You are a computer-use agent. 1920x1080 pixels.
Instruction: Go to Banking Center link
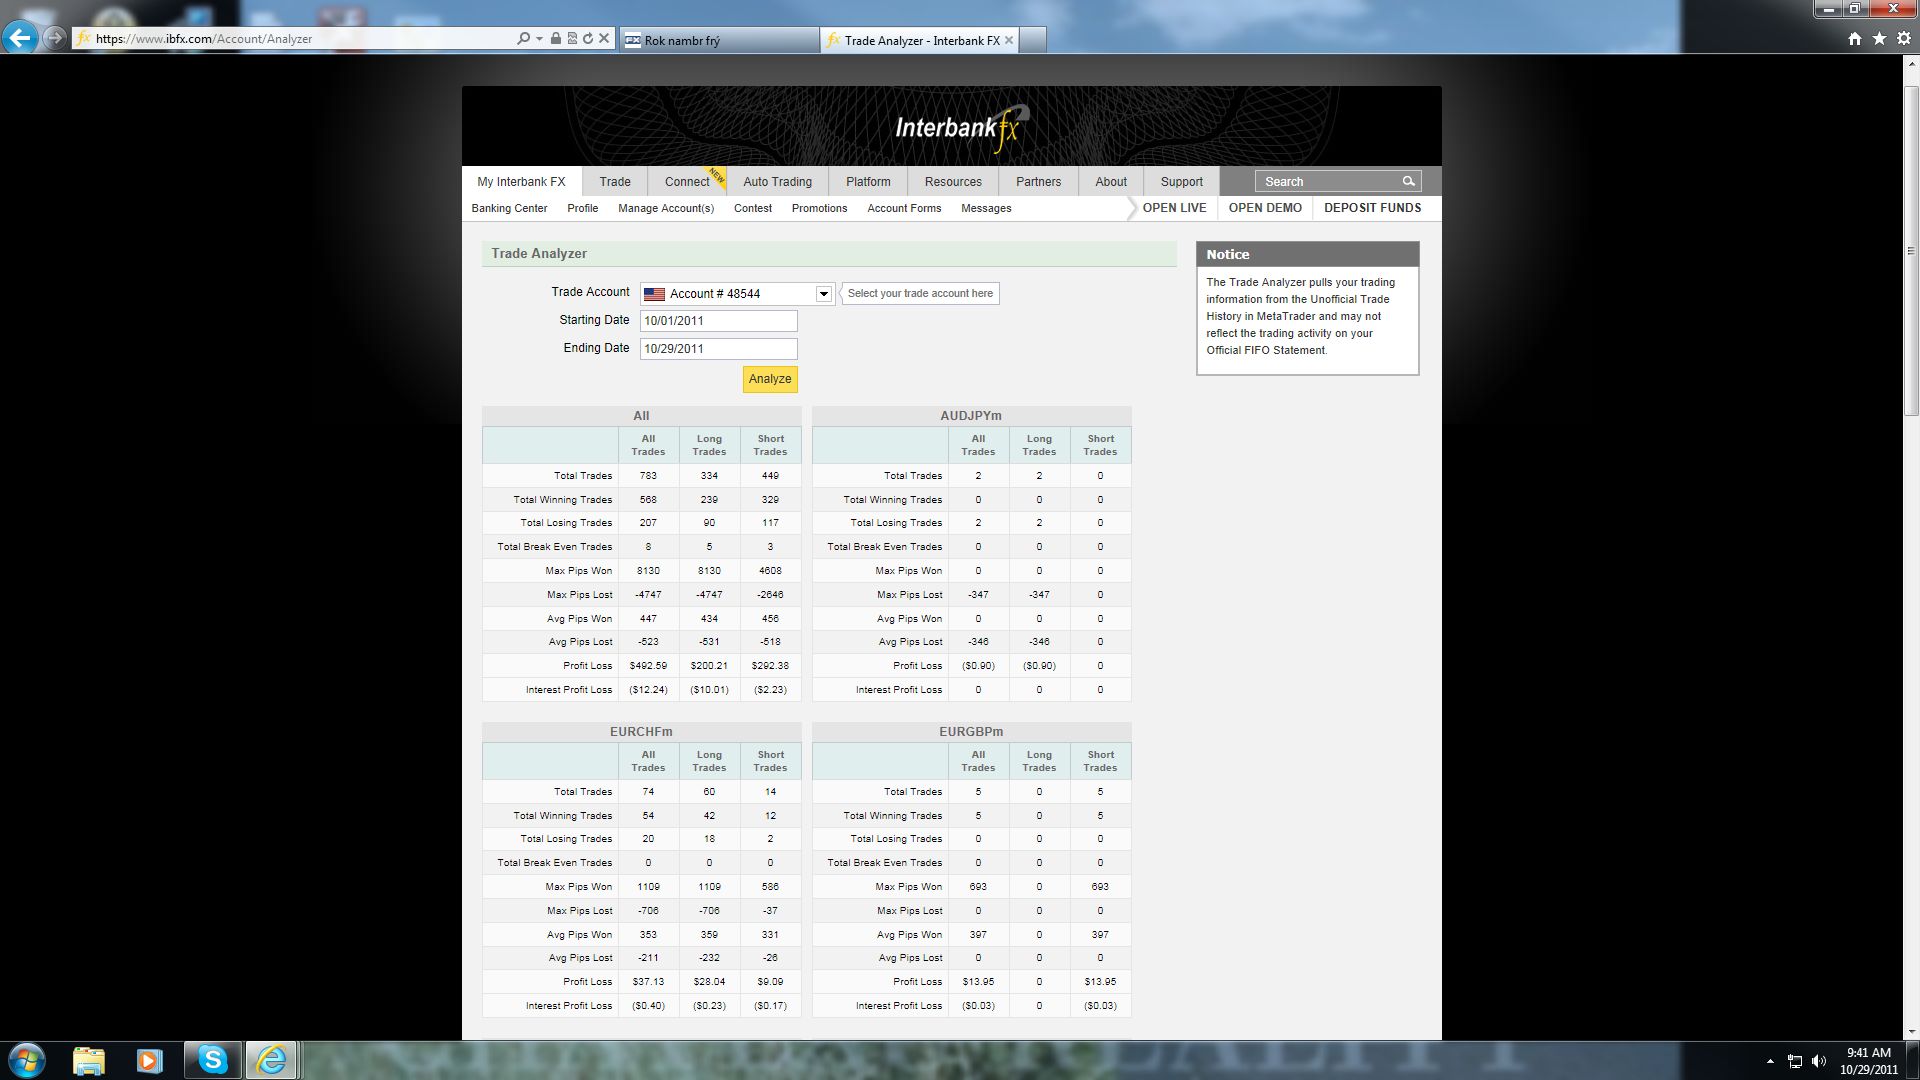(509, 208)
